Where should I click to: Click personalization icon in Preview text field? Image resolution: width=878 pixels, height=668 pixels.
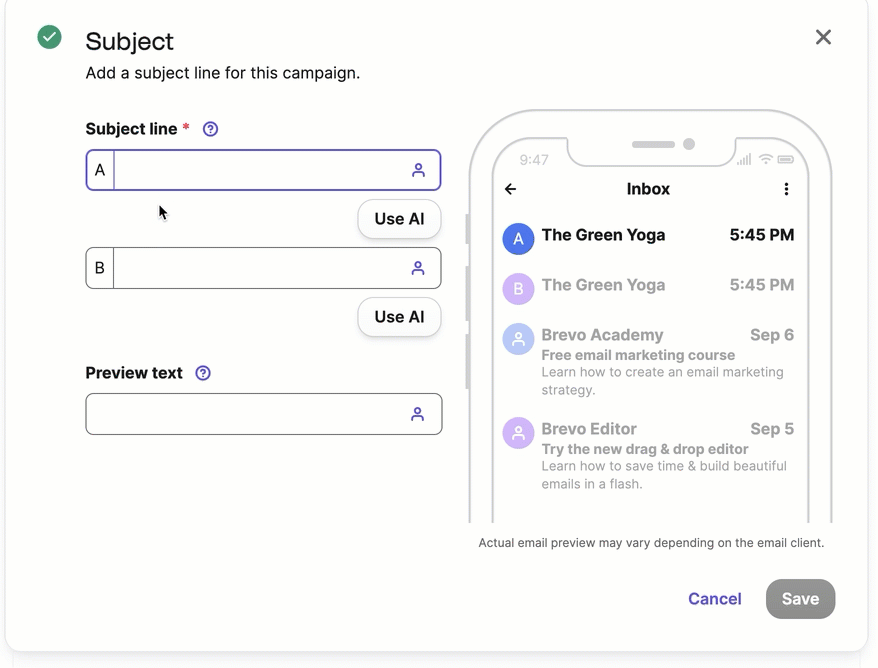(x=418, y=414)
